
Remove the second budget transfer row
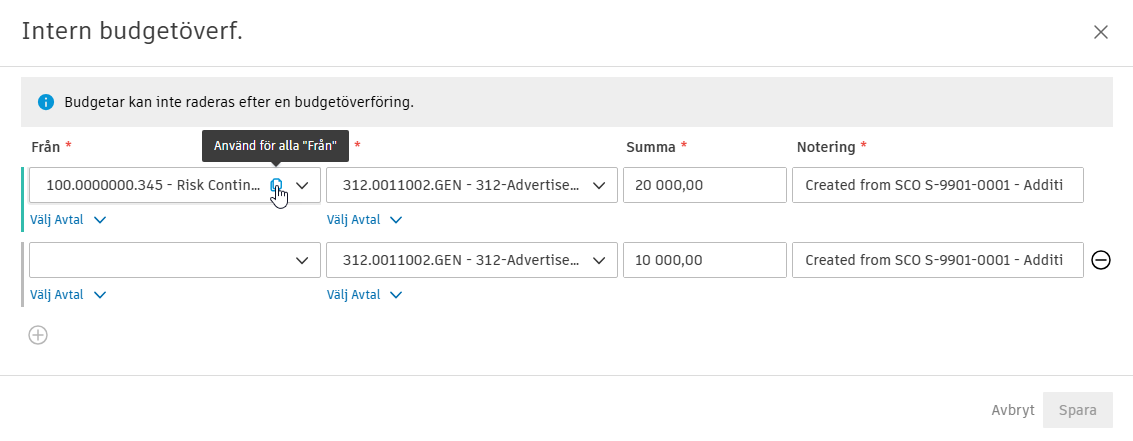(1100, 260)
